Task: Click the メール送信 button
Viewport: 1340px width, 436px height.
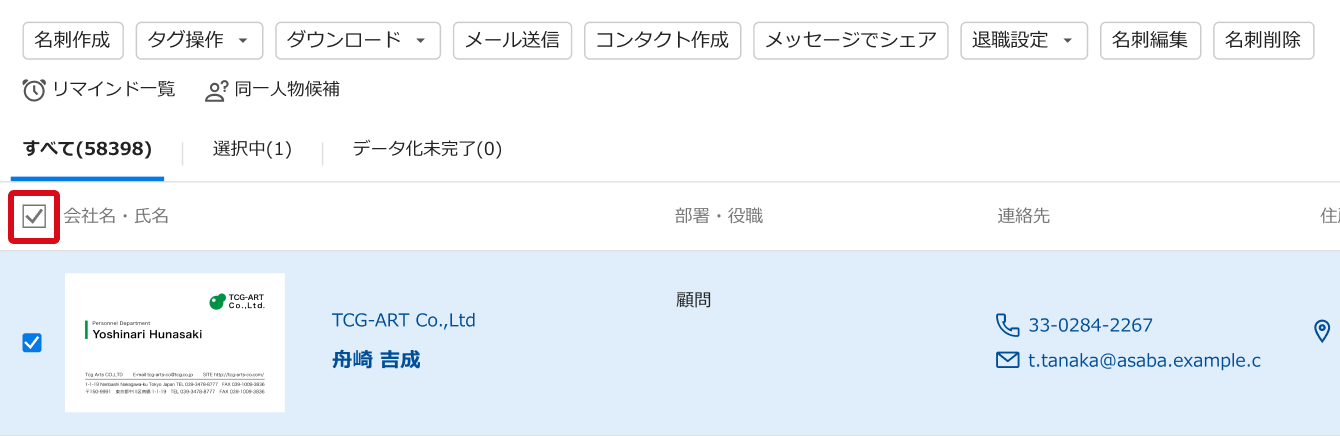Action: tap(512, 40)
